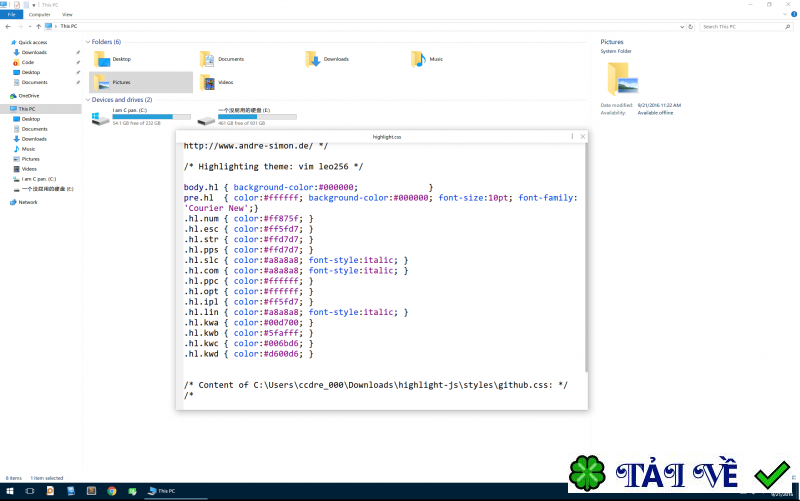This screenshot has height=501, width=800.
Task: Switch to the Computer ribbon tab
Action: pyautogui.click(x=40, y=15)
